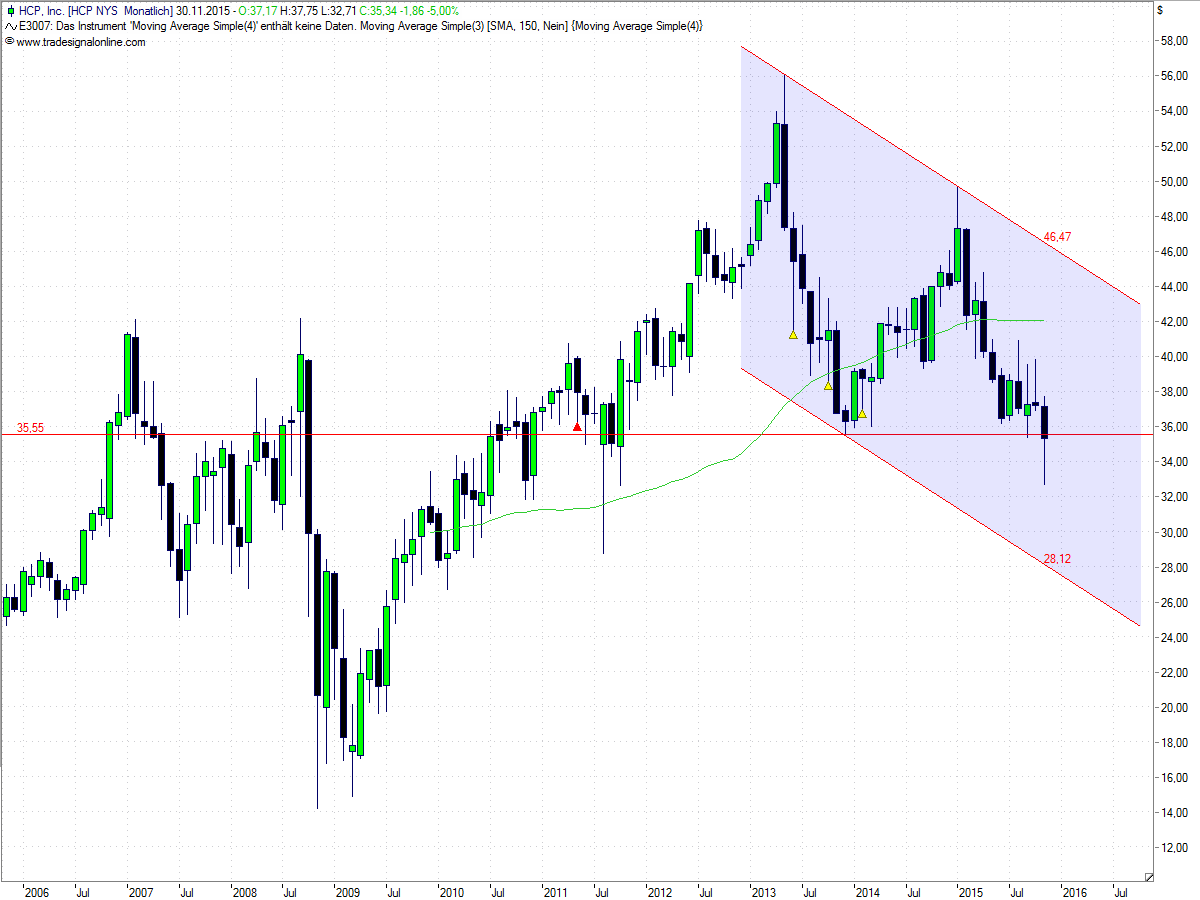
Task: Click the moving average line icon before E3007
Action: coord(10,25)
